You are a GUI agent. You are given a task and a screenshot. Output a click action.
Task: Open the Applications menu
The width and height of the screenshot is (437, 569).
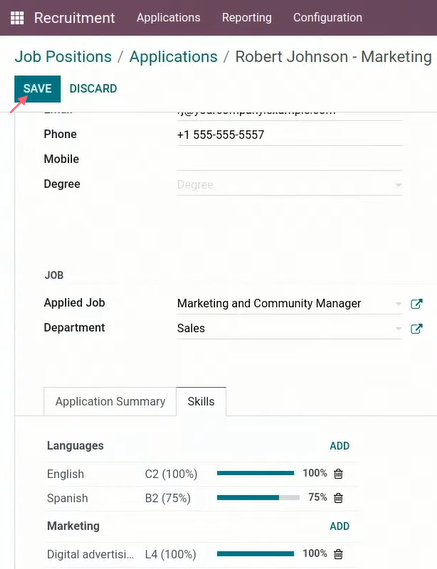point(168,17)
